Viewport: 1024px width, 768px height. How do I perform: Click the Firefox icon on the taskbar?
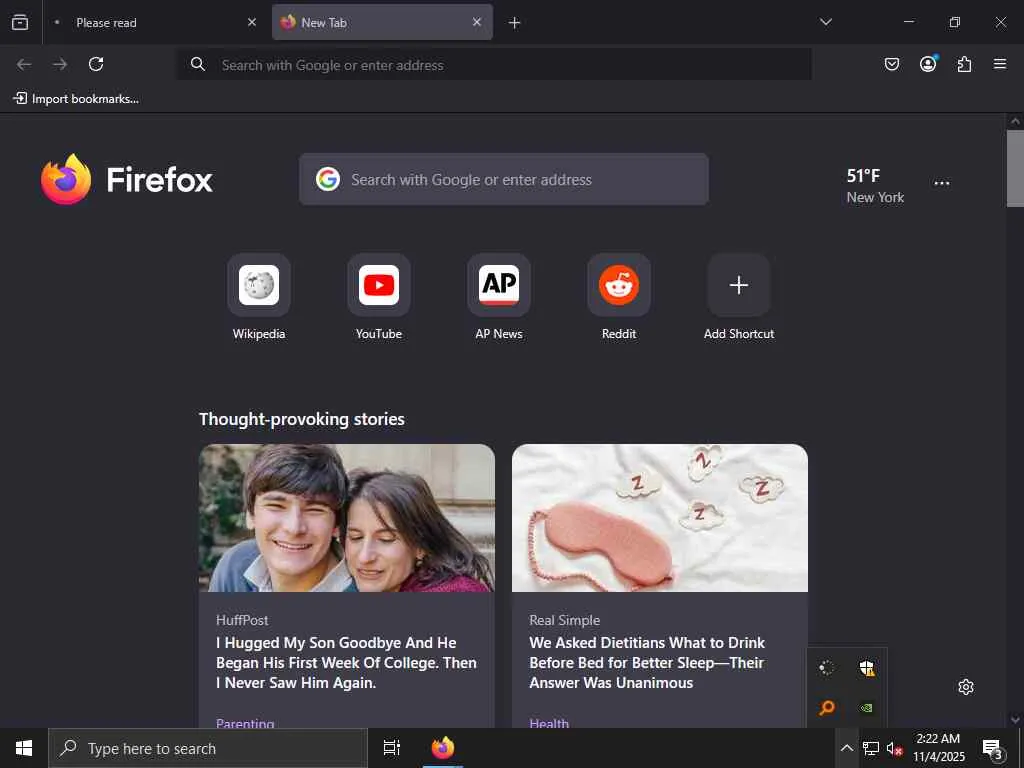pyautogui.click(x=443, y=748)
